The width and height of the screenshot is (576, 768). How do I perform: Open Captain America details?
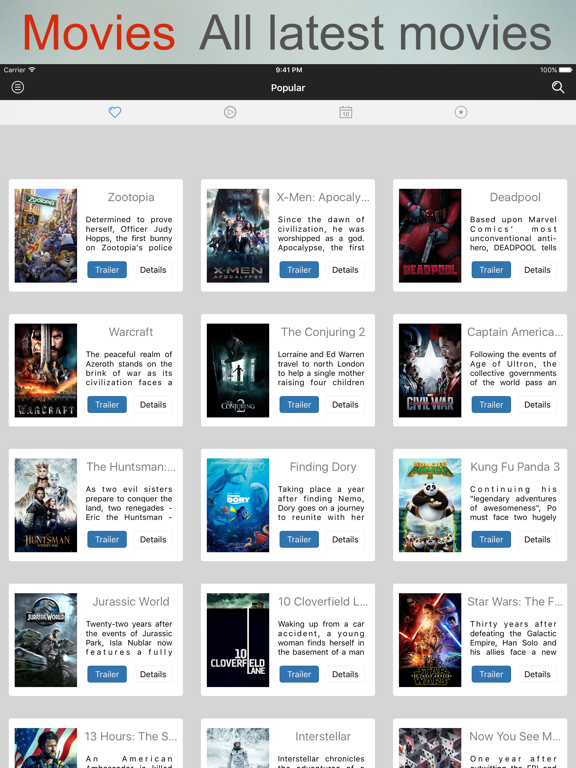point(537,405)
